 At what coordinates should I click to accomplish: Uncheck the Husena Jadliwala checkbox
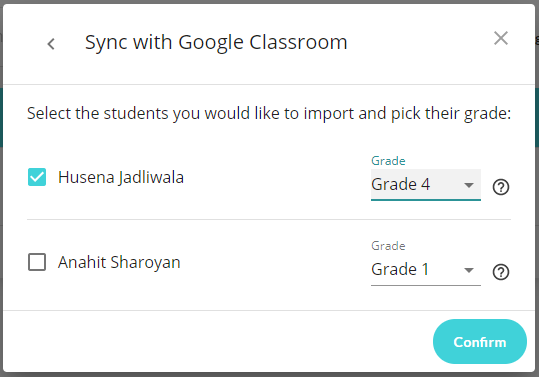point(37,177)
